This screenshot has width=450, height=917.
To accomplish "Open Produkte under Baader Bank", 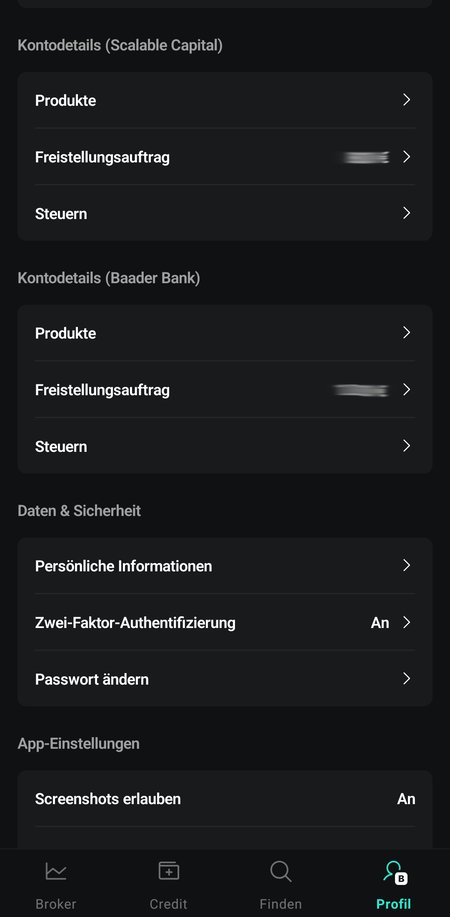I will [225, 333].
